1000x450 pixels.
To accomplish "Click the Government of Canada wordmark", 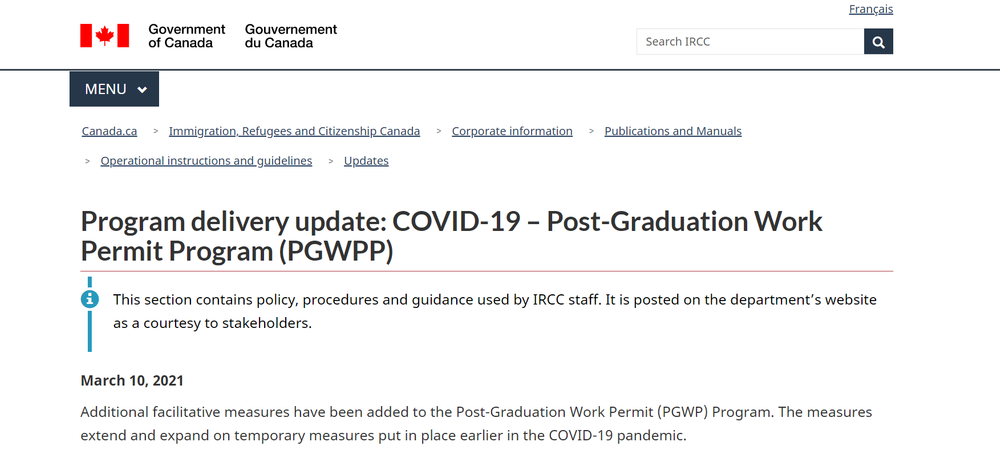I will (x=186, y=36).
